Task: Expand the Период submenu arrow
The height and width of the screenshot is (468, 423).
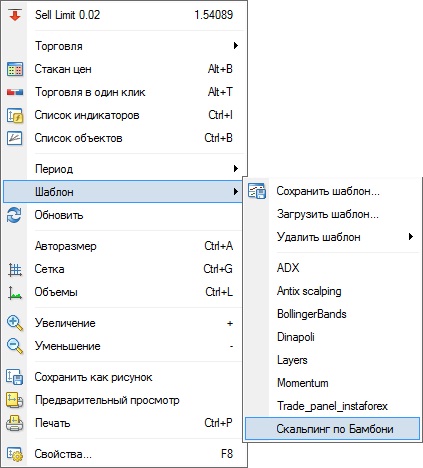Action: pyautogui.click(x=236, y=169)
